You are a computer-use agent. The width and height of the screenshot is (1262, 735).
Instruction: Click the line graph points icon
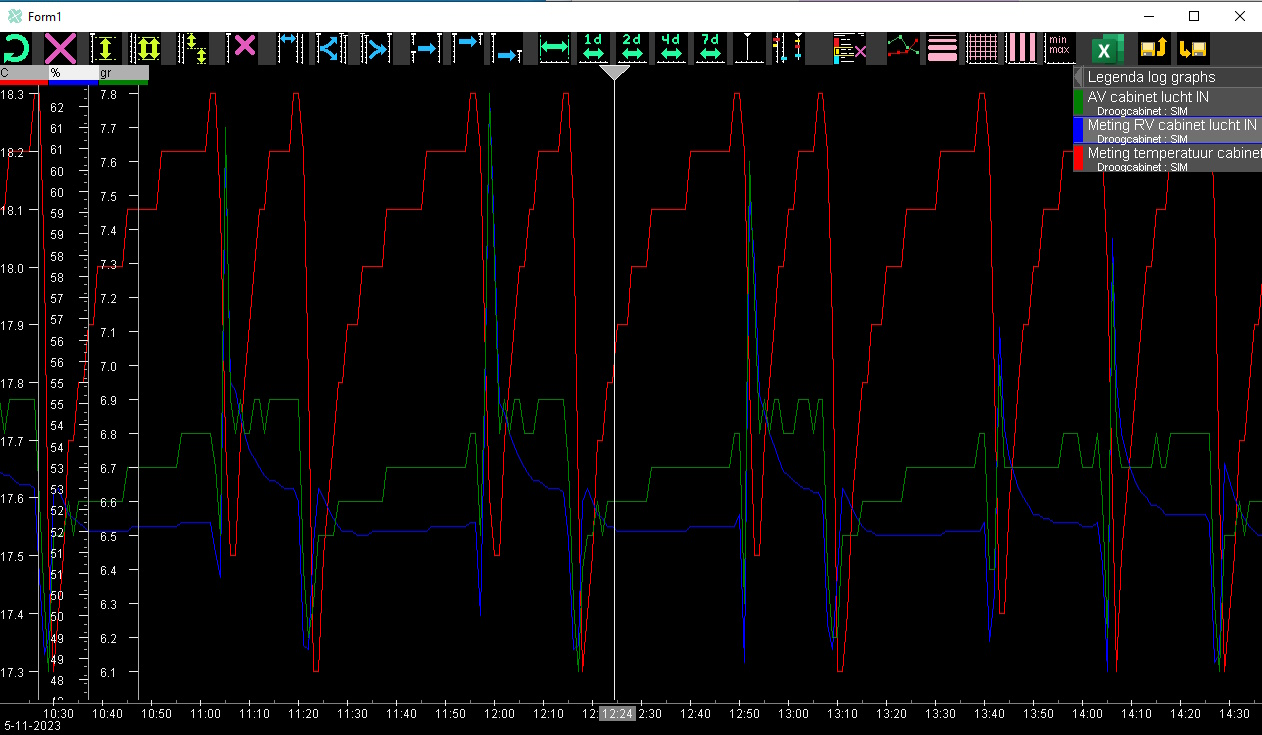click(903, 48)
